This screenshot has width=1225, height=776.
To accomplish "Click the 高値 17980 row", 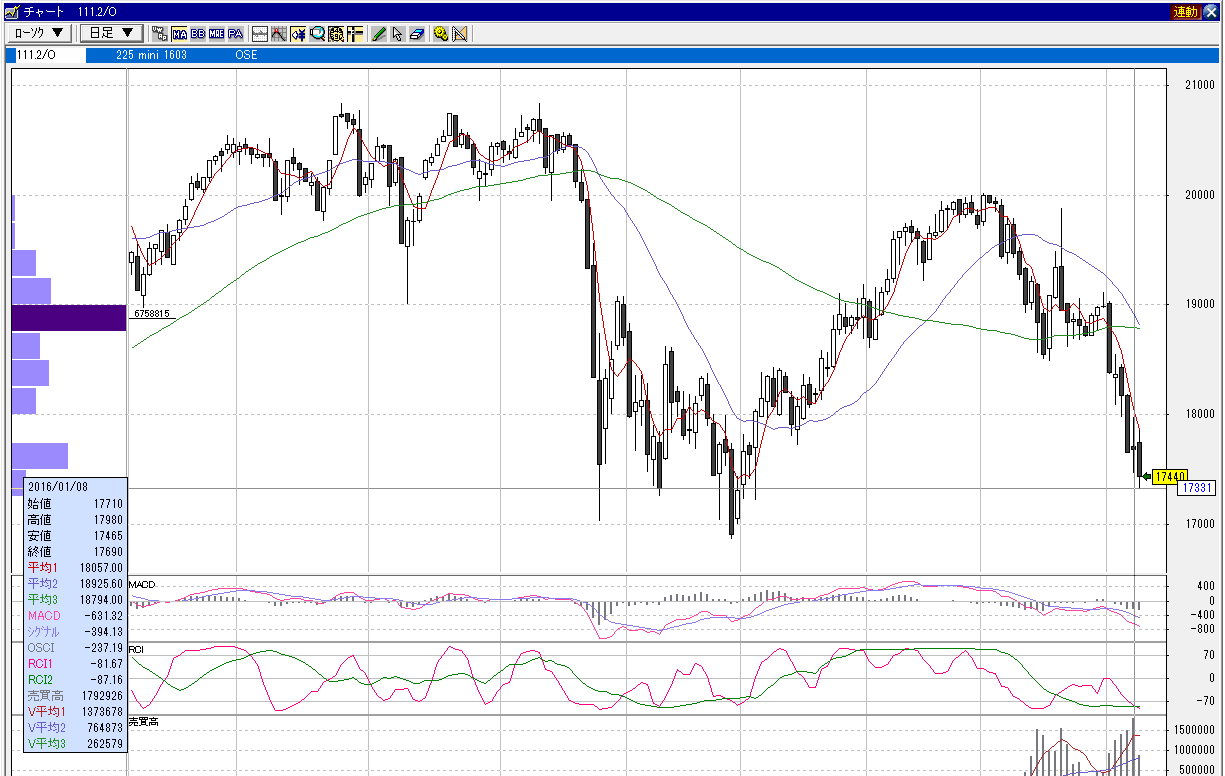I will (x=75, y=519).
